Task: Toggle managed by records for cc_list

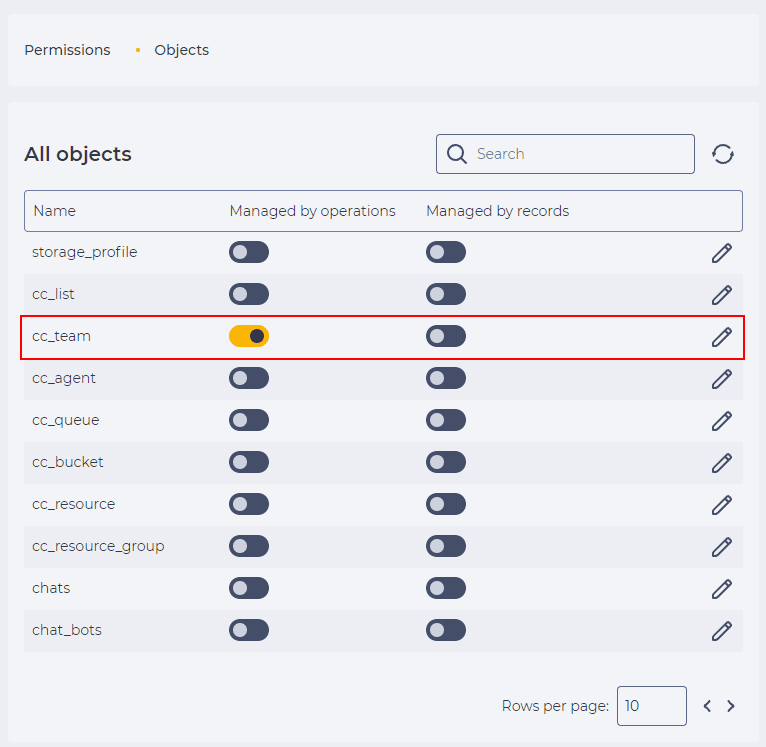Action: 446,294
